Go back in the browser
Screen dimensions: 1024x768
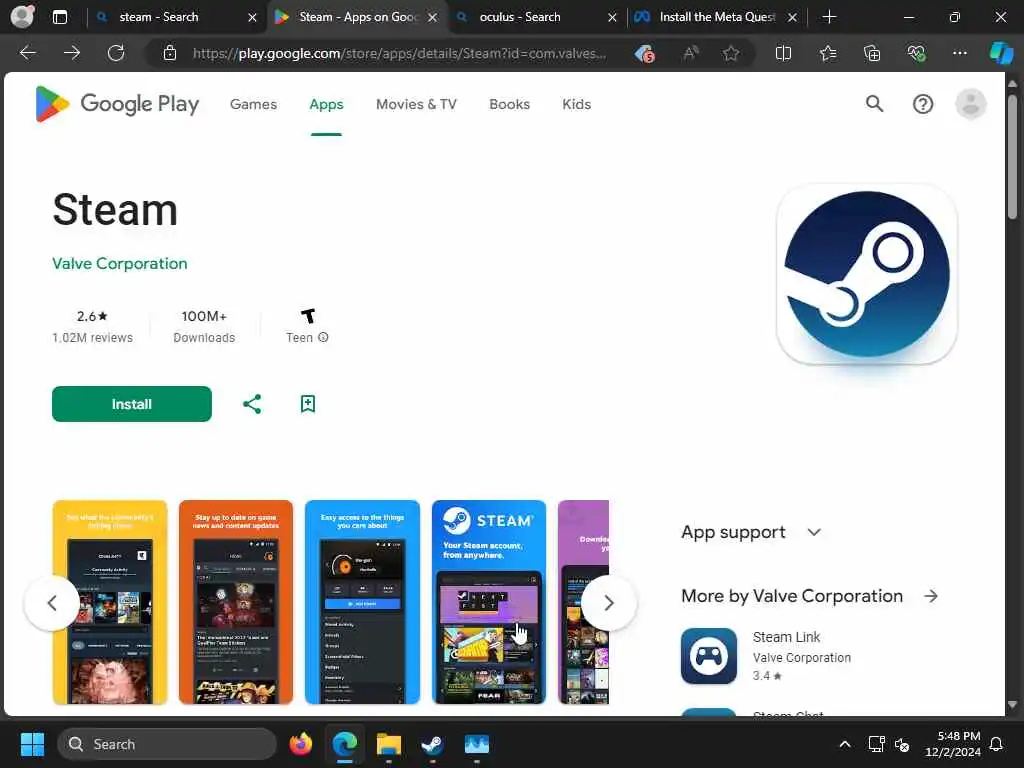[27, 53]
